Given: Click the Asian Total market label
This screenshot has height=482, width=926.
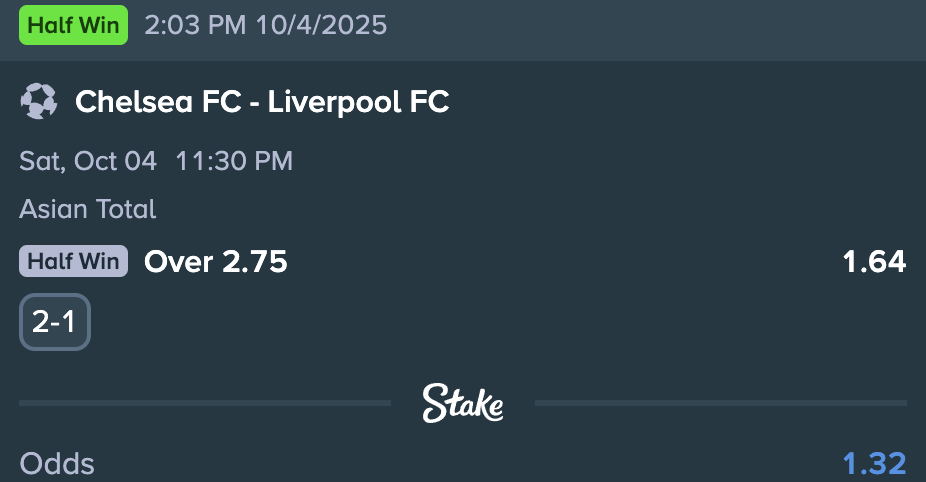Looking at the screenshot, I should point(88,209).
